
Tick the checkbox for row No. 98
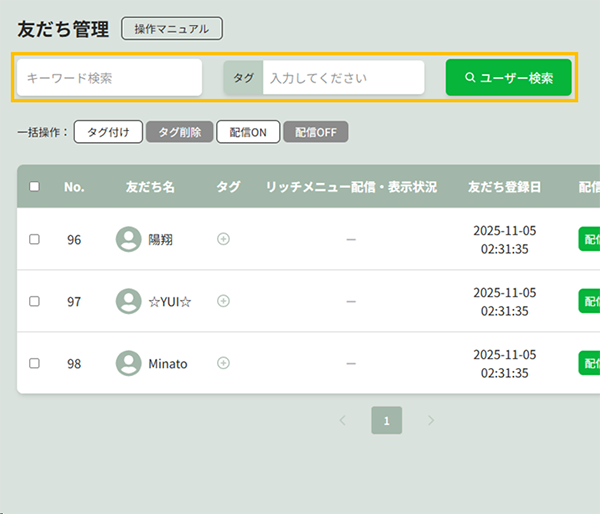35,364
